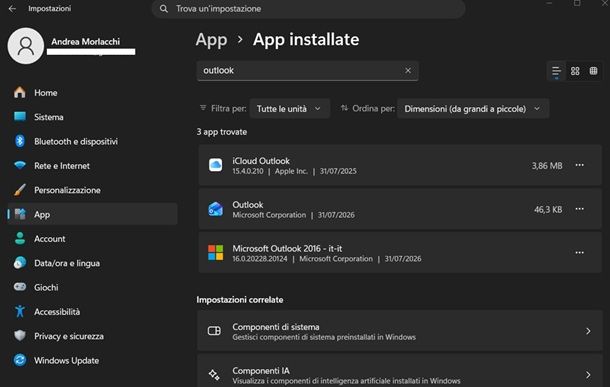Click the 46,3 KB size value

pyautogui.click(x=548, y=210)
